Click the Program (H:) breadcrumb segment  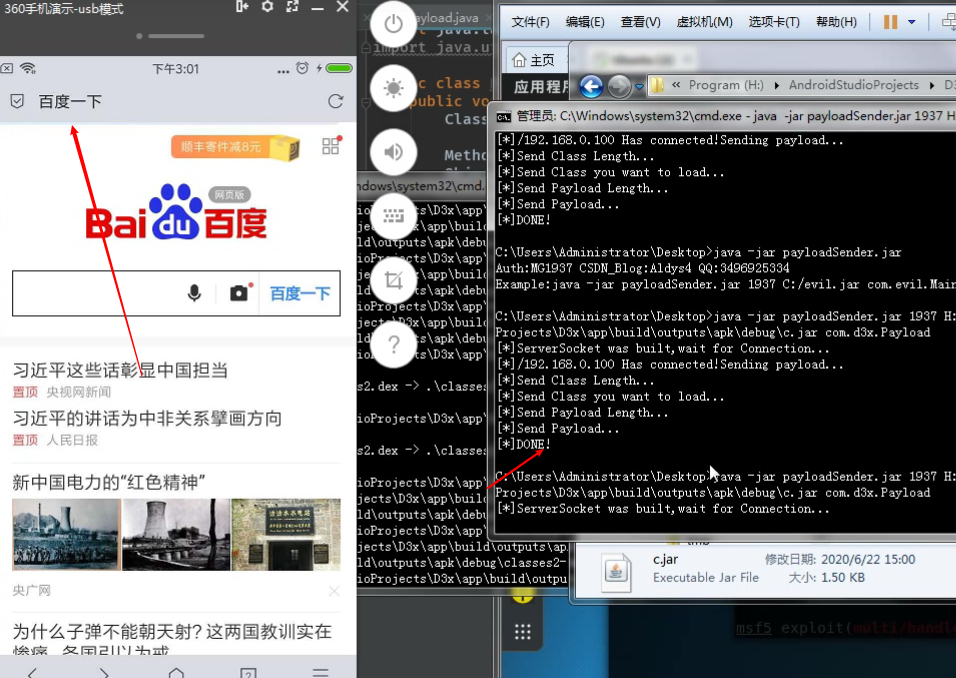(726, 85)
